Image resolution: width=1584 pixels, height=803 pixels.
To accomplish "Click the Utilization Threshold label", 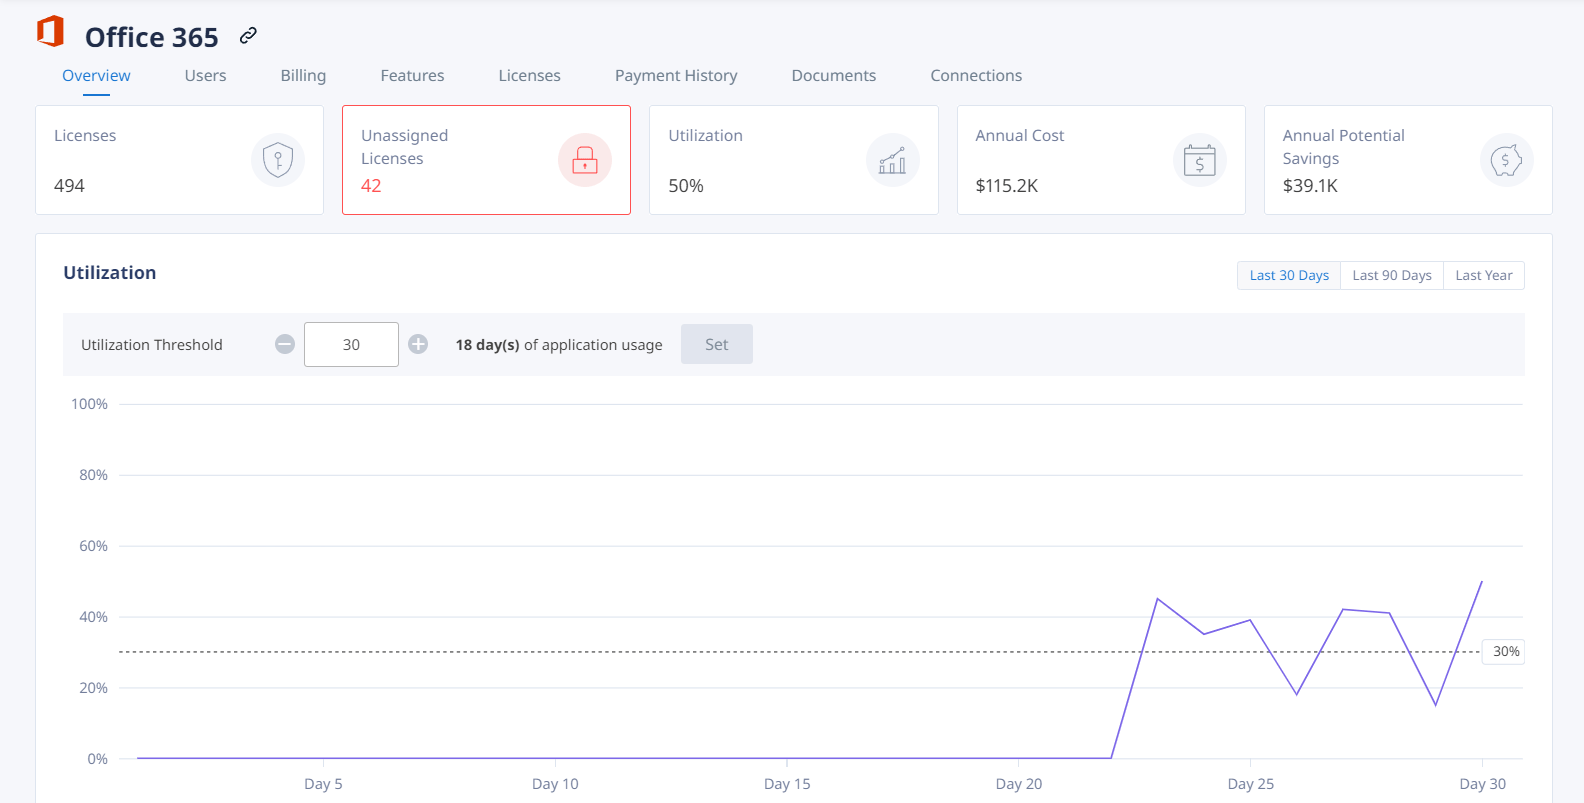I will pos(152,345).
